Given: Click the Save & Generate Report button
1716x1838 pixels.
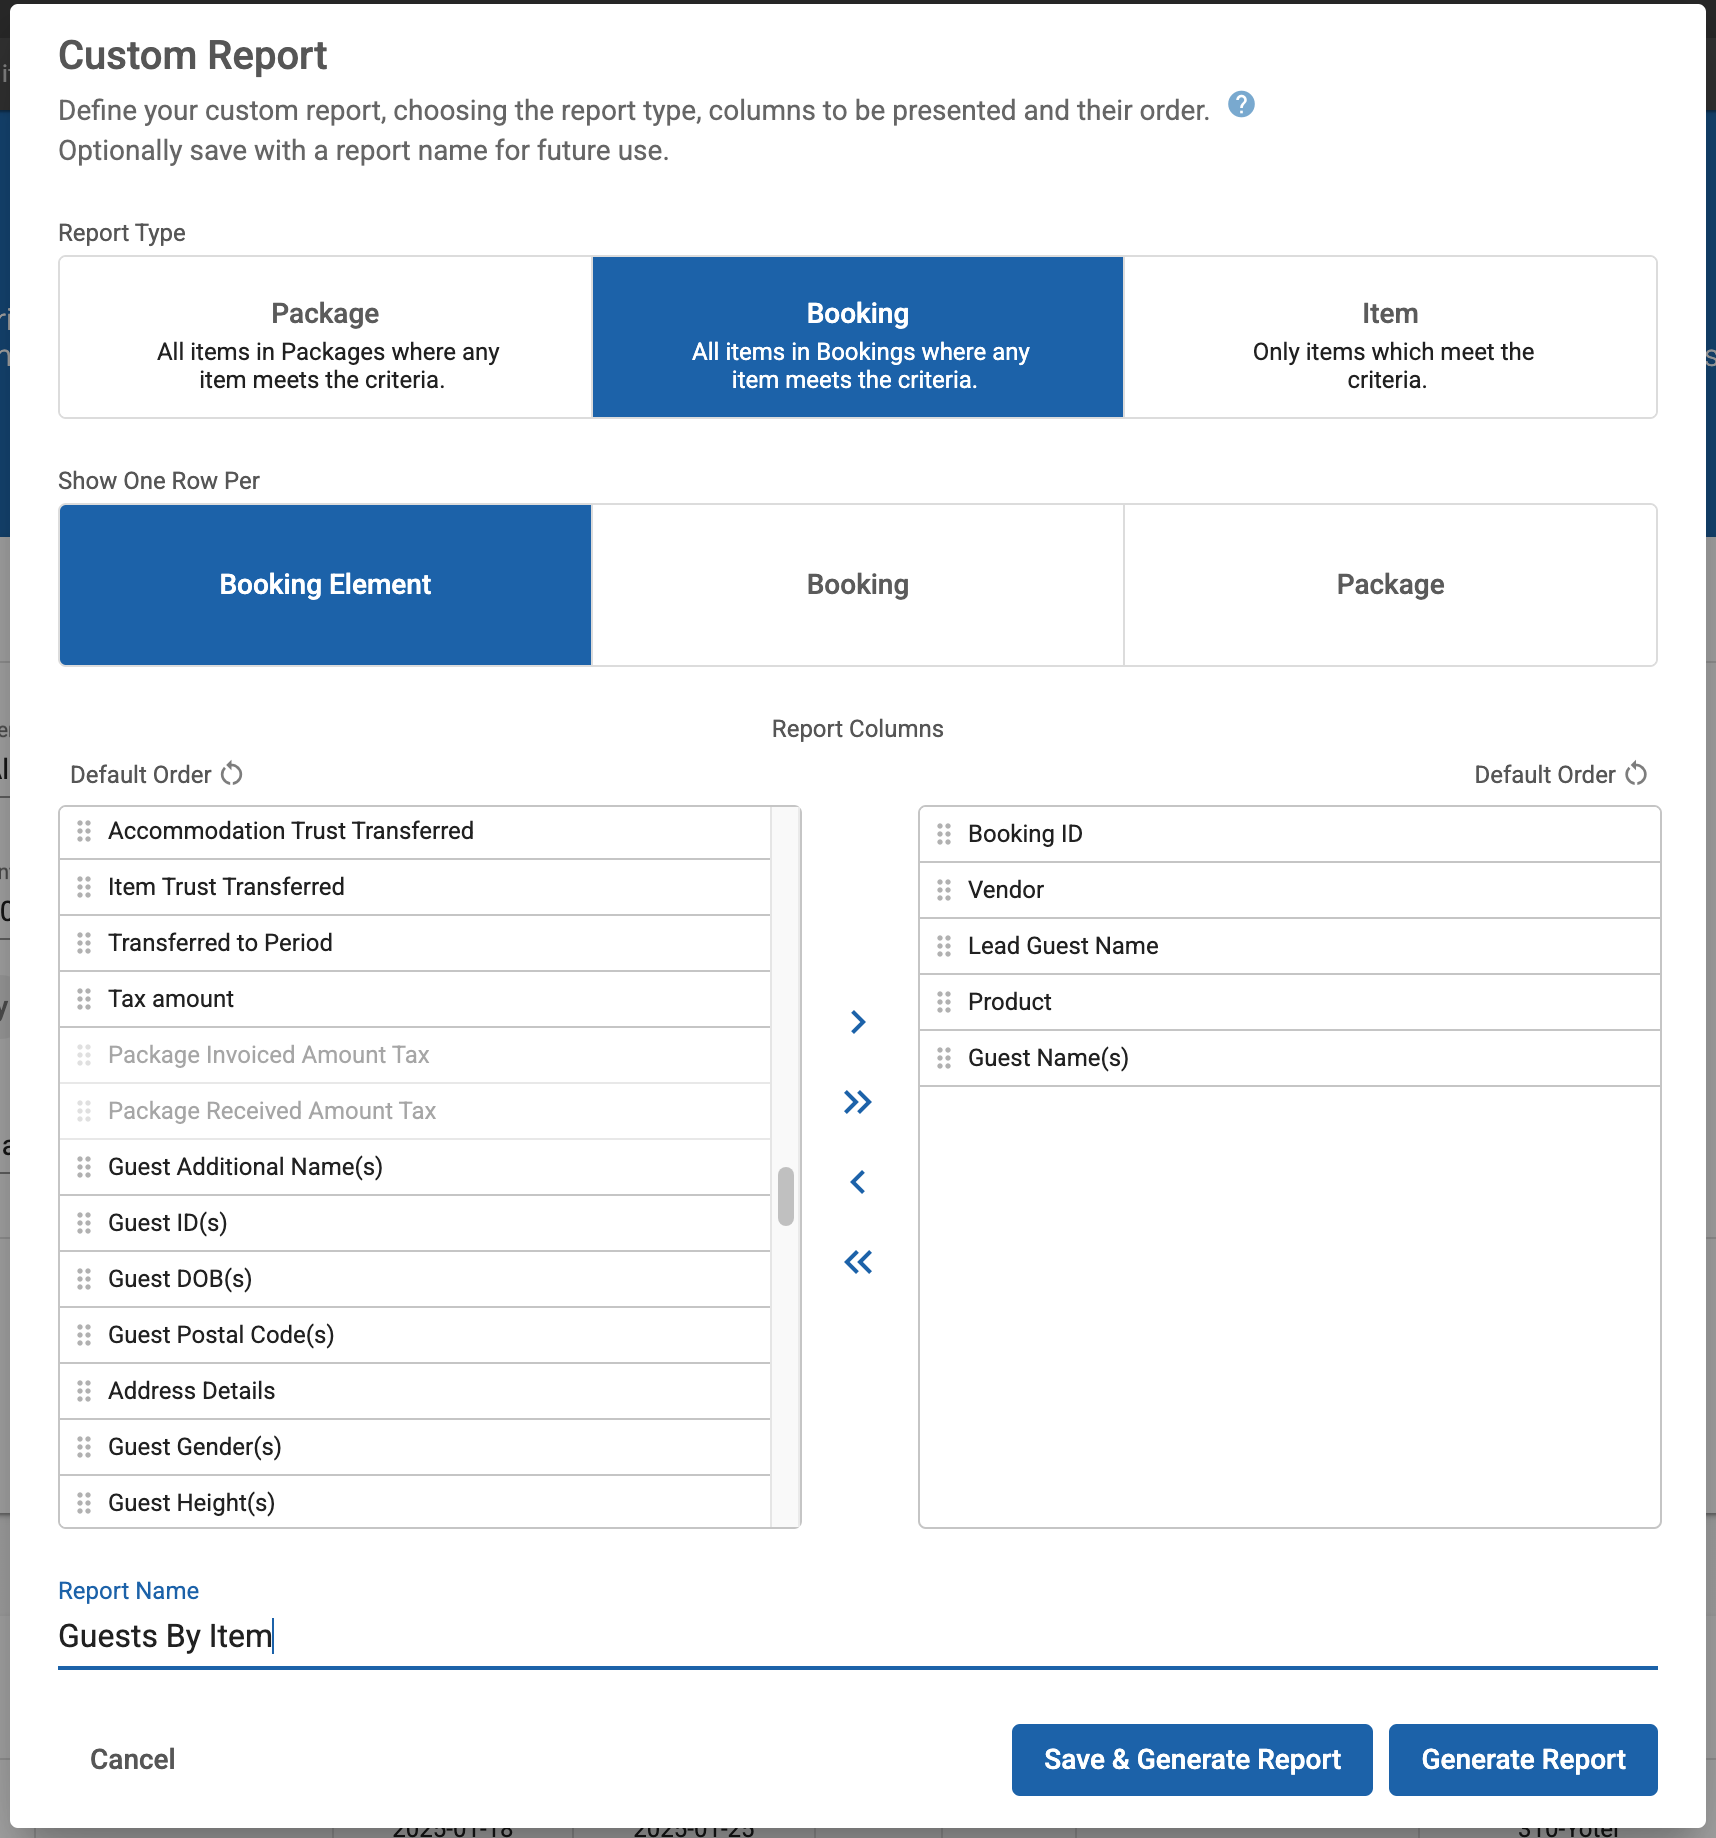Looking at the screenshot, I should pos(1192,1760).
